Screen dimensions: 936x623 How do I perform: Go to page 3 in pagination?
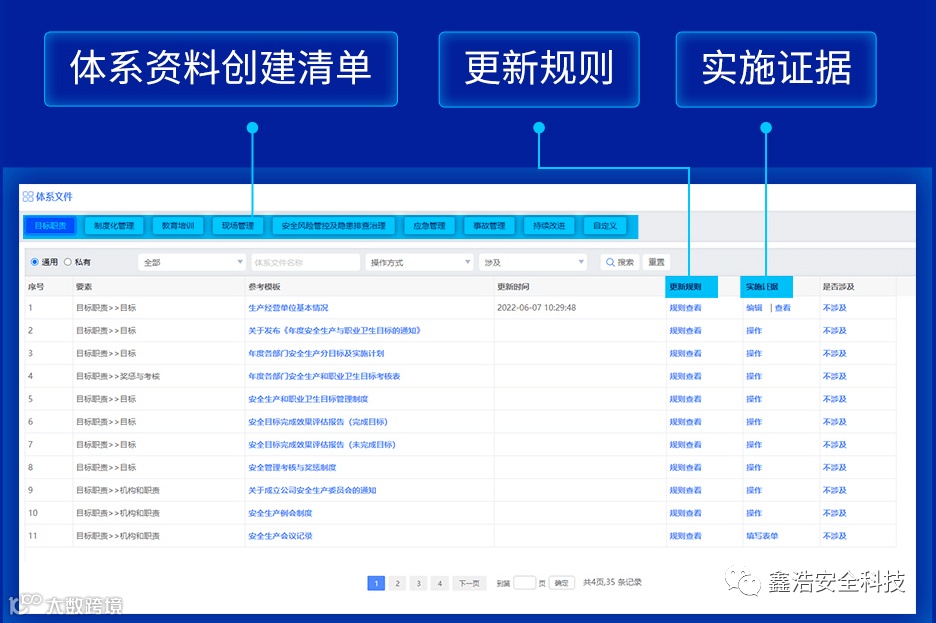pos(418,583)
